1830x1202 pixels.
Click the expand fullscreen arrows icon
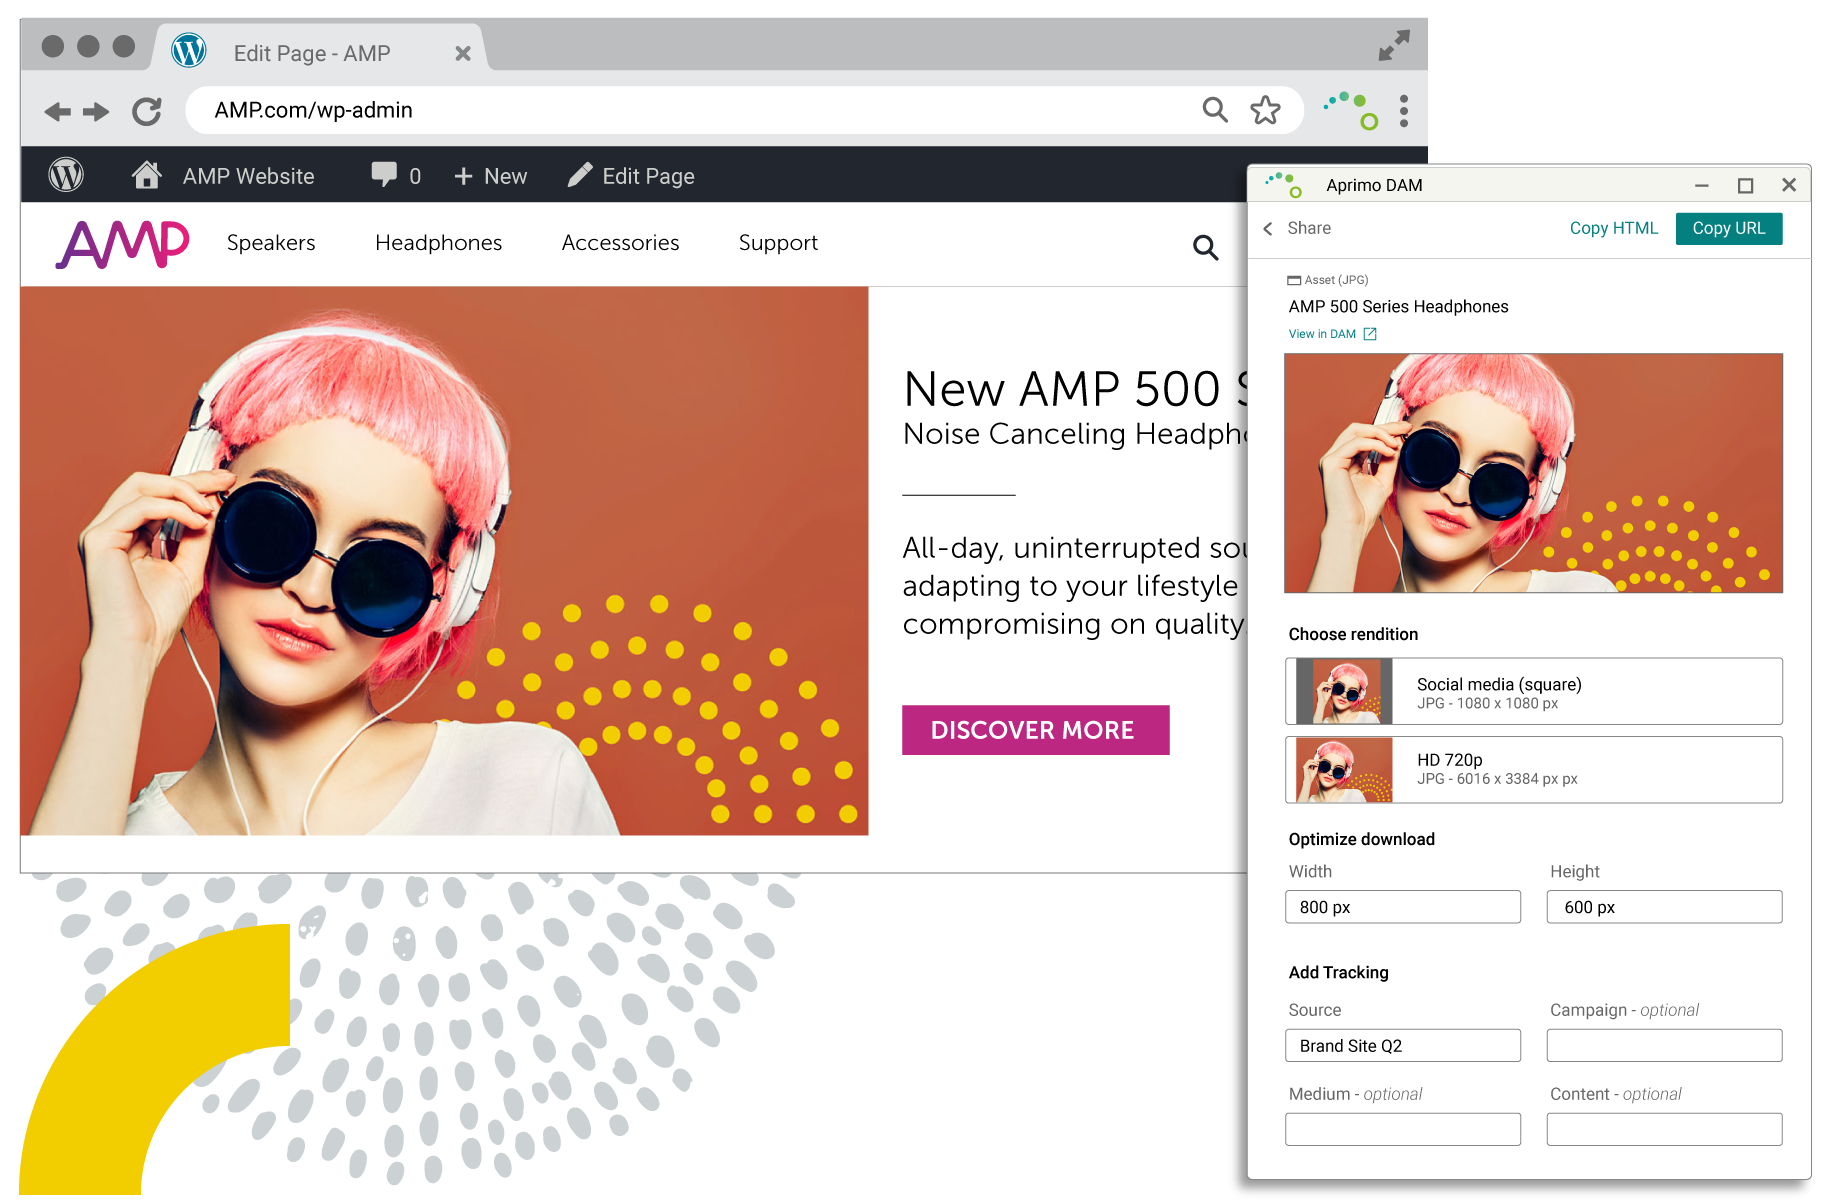point(1393,46)
